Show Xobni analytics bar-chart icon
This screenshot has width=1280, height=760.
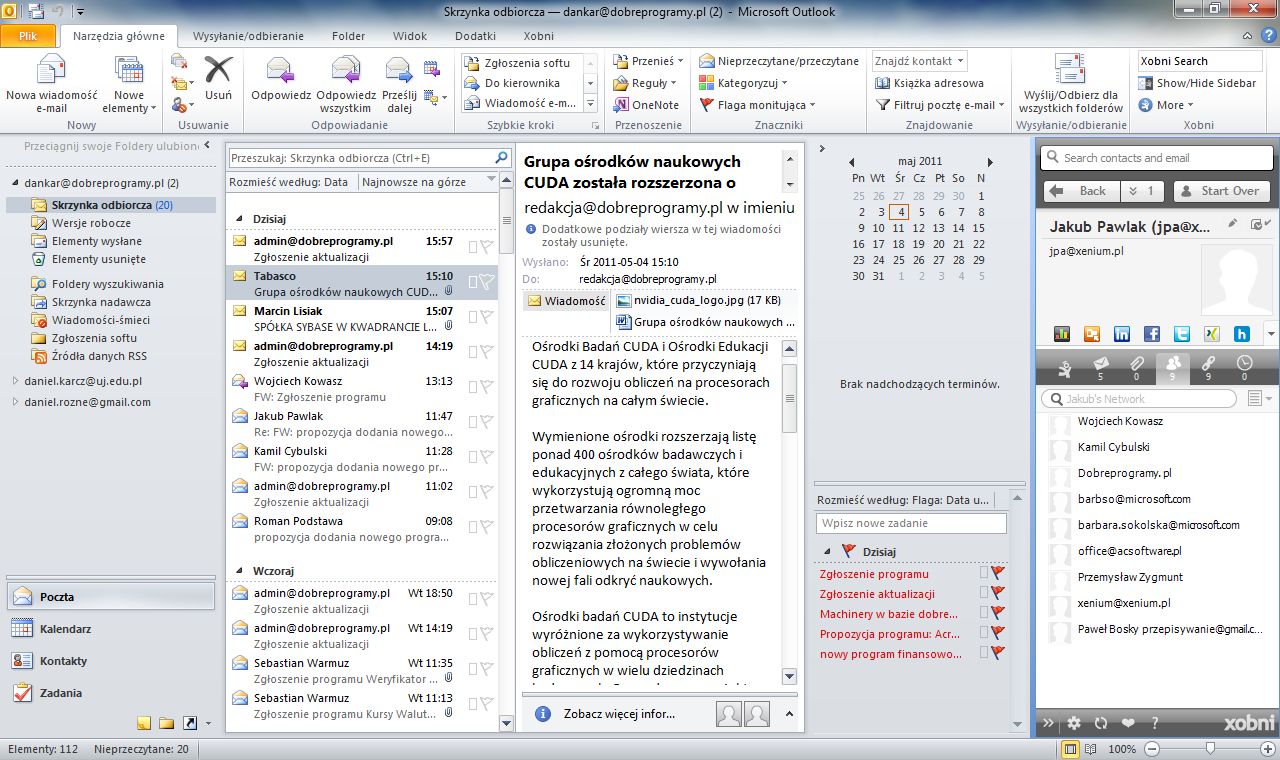tap(1062, 334)
